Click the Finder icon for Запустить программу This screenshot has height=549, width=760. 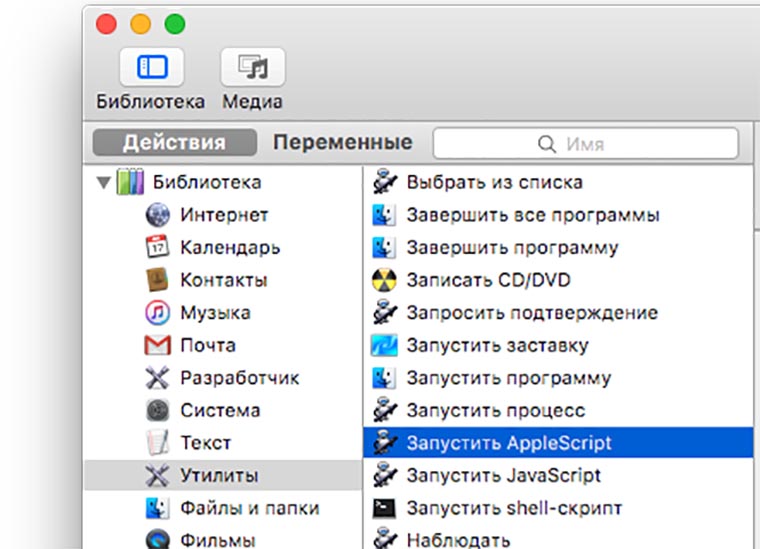pyautogui.click(x=384, y=378)
